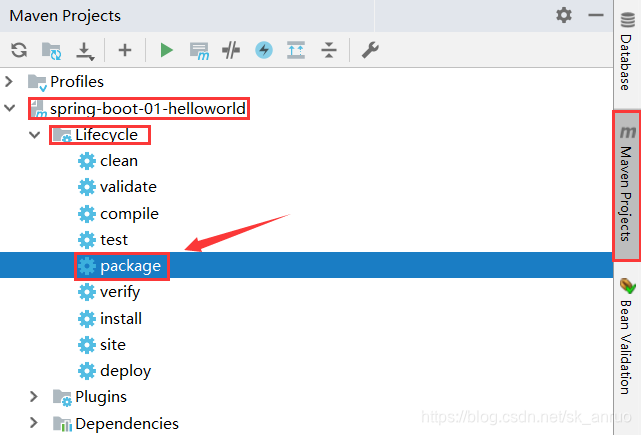
Task: Click the Maven Projects panel title
Action: (65, 16)
